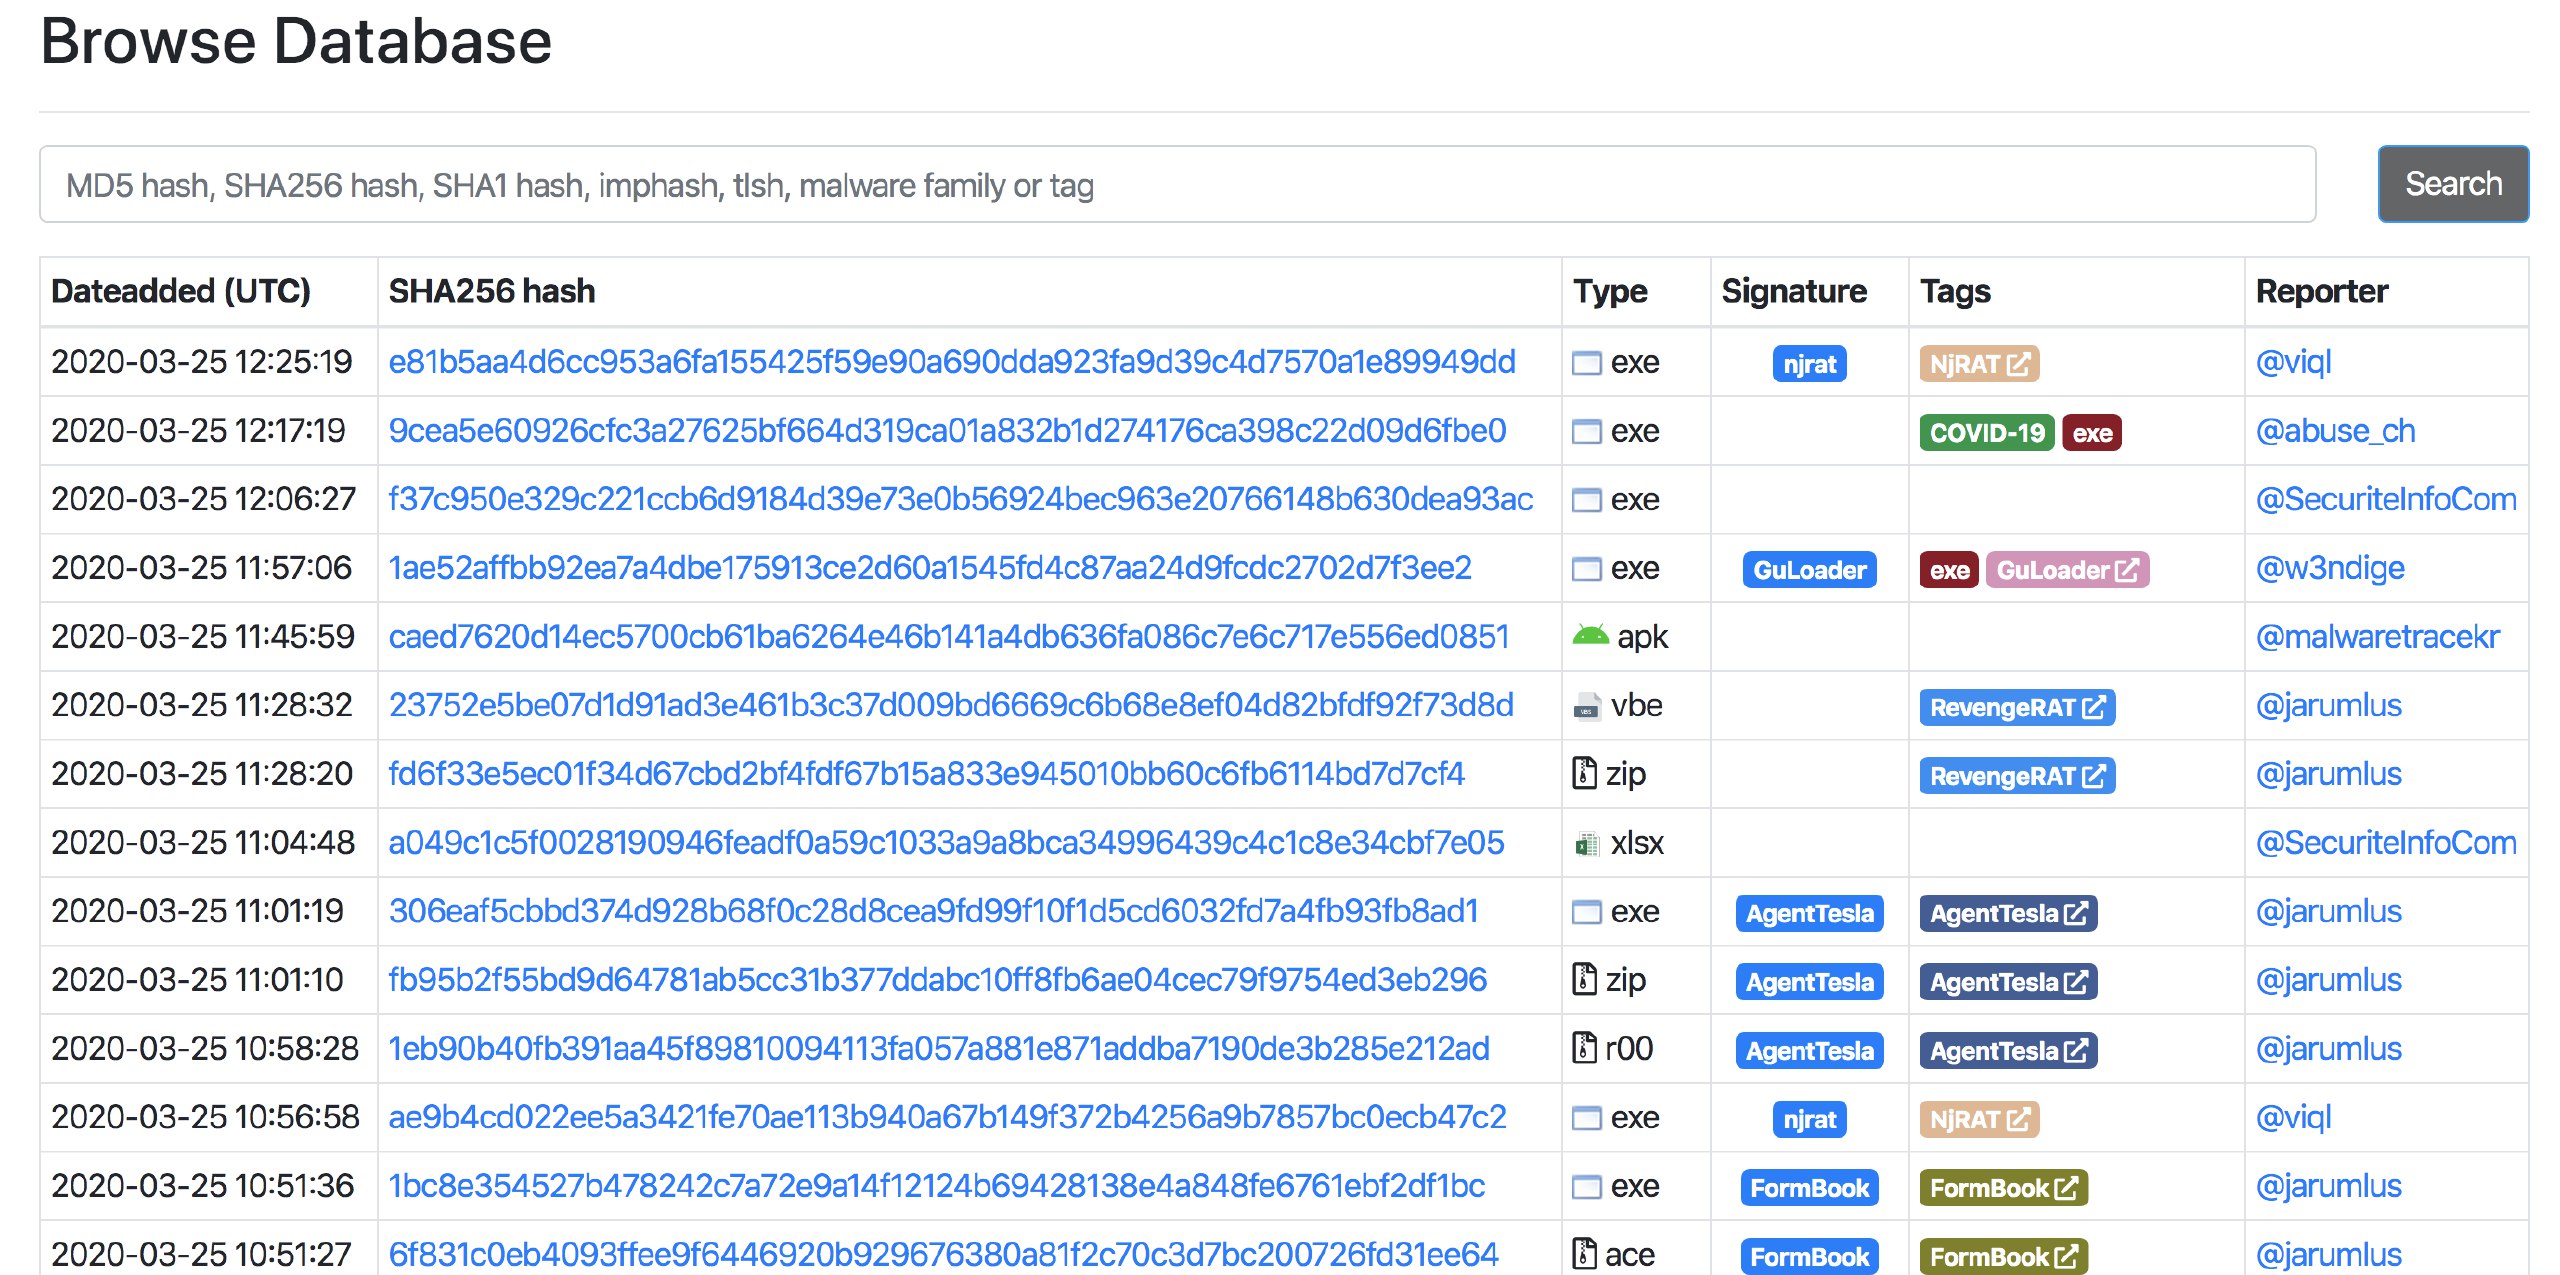This screenshot has height=1275, width=2560.
Task: Focus the hash search input field
Action: 1177,185
